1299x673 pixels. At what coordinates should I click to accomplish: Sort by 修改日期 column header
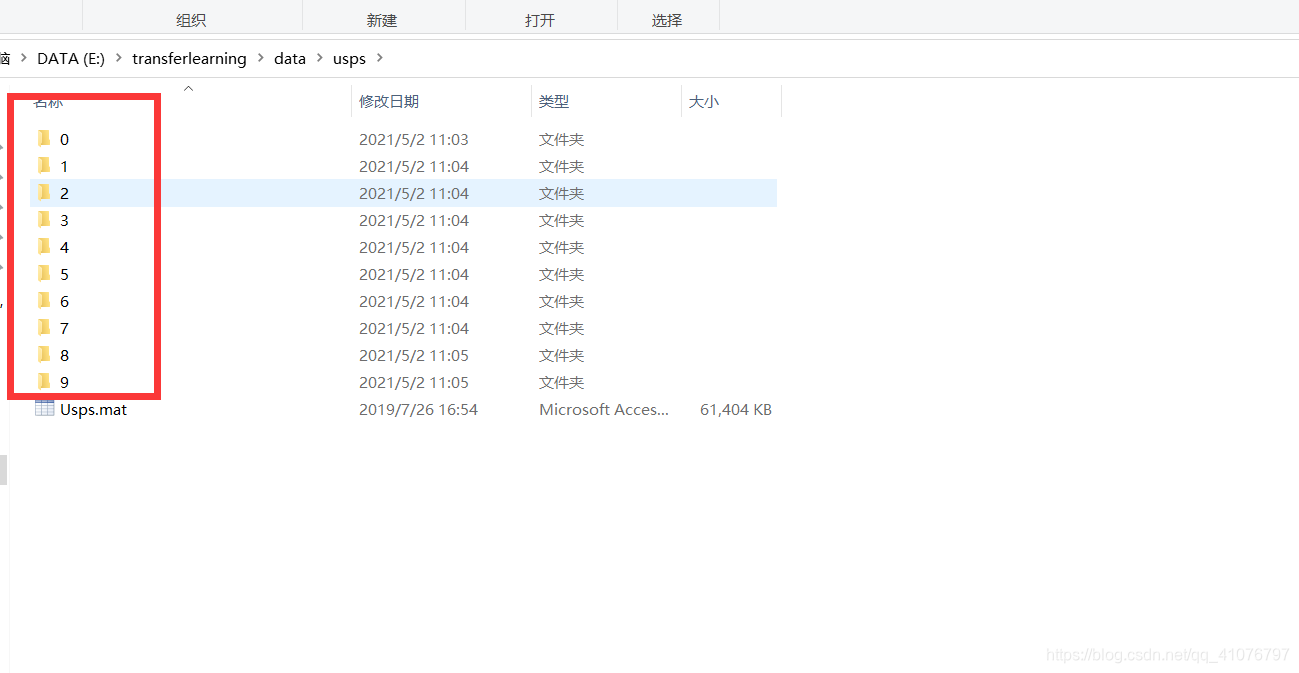coord(389,101)
